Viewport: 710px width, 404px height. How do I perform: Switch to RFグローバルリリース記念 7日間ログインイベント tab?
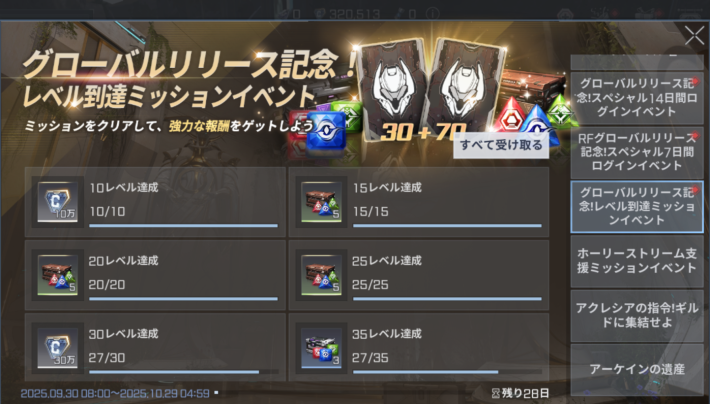tap(637, 152)
